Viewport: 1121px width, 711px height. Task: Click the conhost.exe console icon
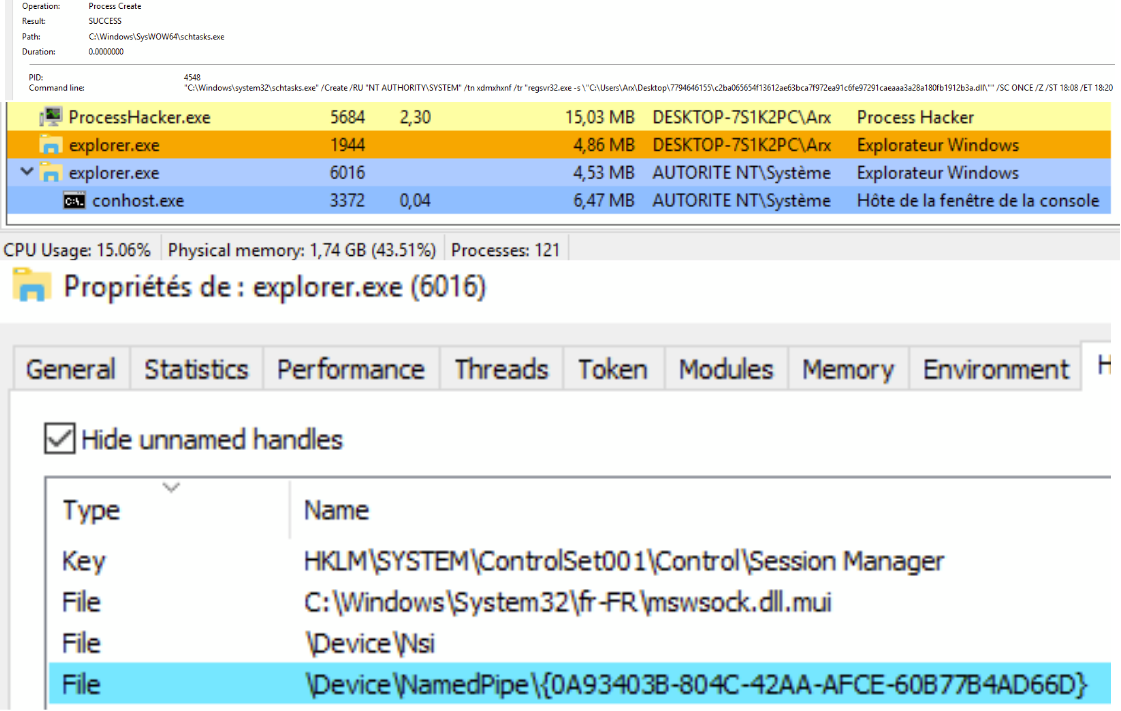(74, 201)
